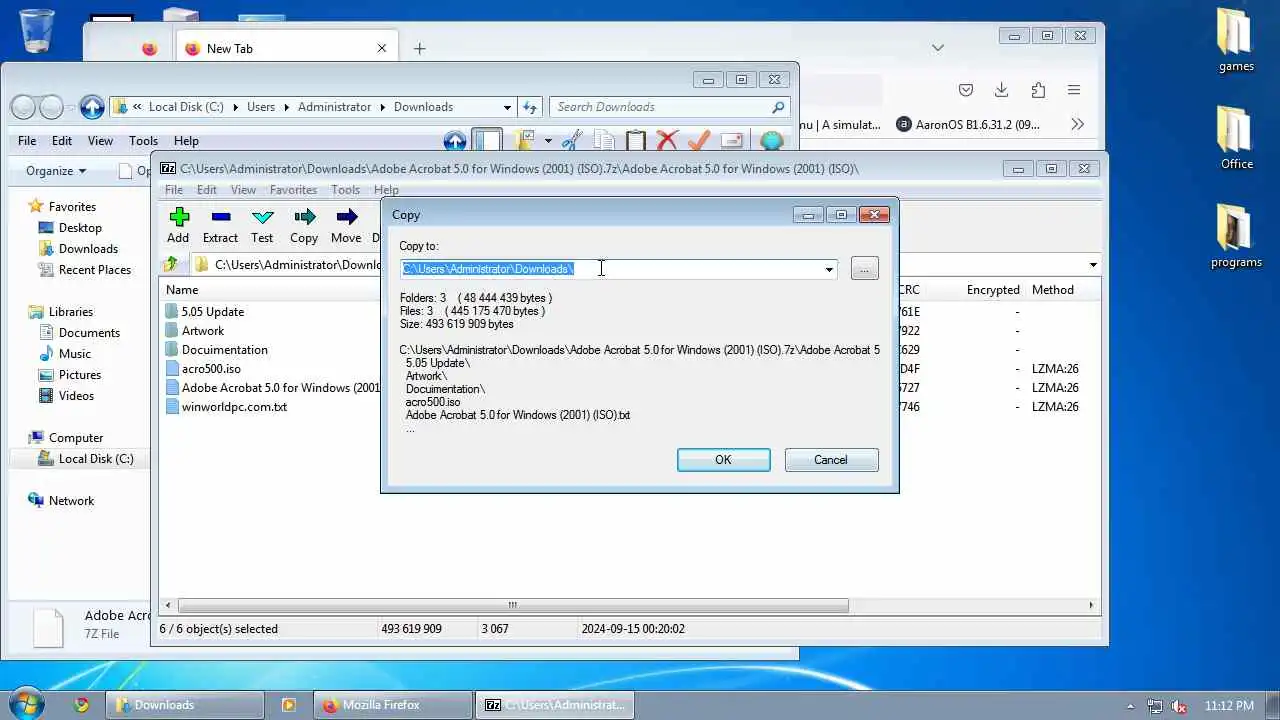Viewport: 1280px width, 720px height.
Task: Open the Help menu in Explorer window
Action: coord(186,141)
